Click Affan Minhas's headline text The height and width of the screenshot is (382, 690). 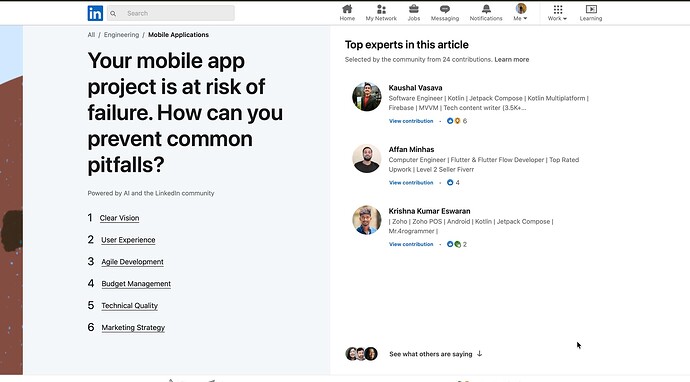(x=484, y=165)
